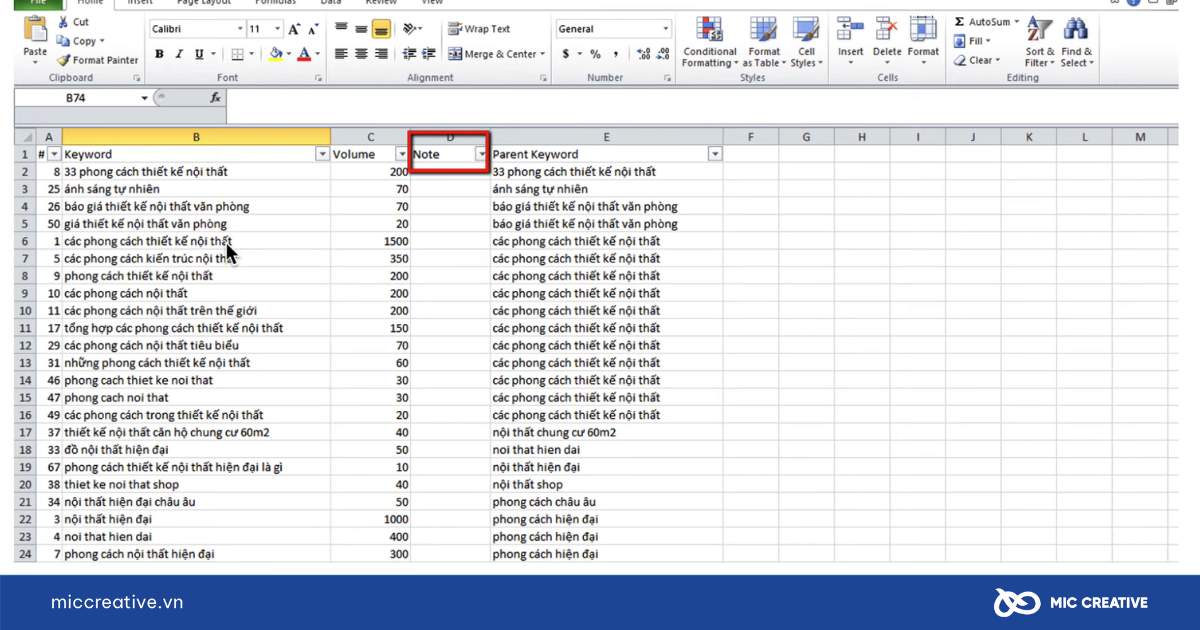Select row 6 header

25,241
